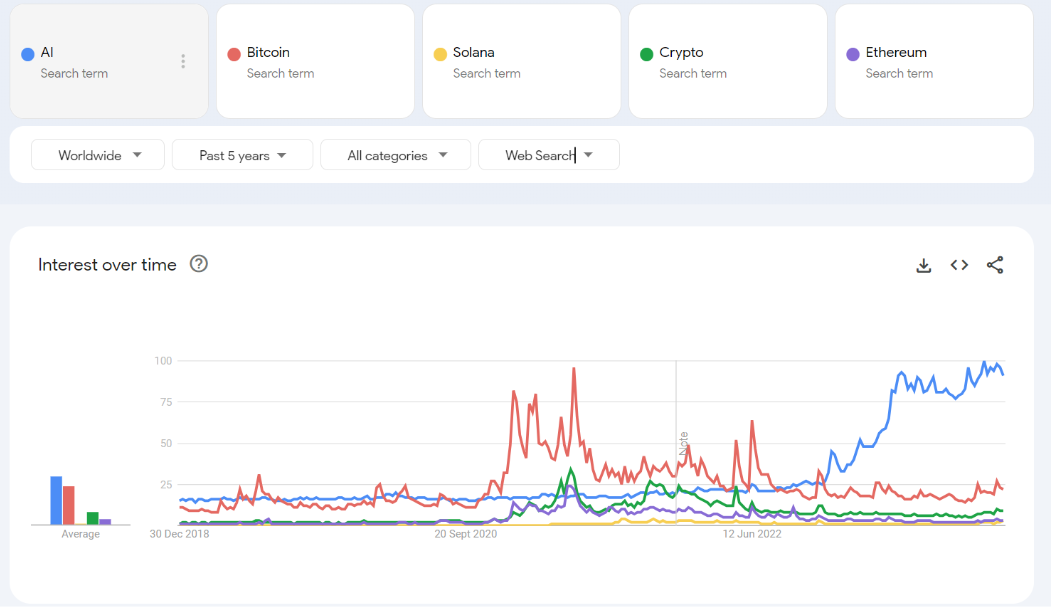Open help for Interest over time
This screenshot has height=608, width=1053.
[198, 263]
